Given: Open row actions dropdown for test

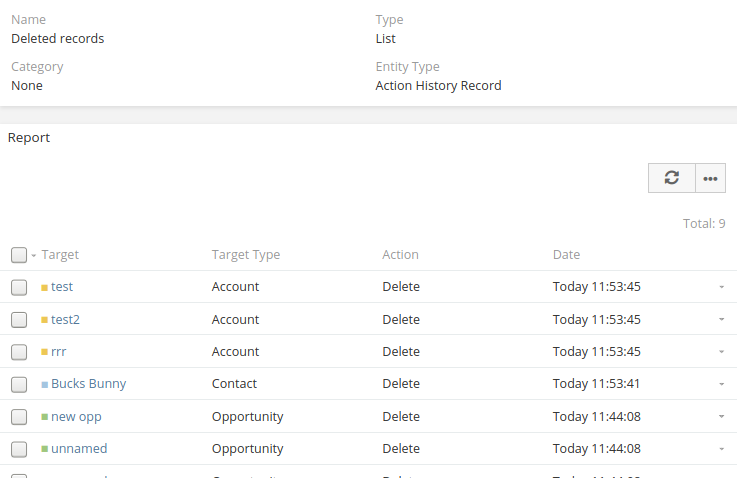Looking at the screenshot, I should (x=721, y=287).
